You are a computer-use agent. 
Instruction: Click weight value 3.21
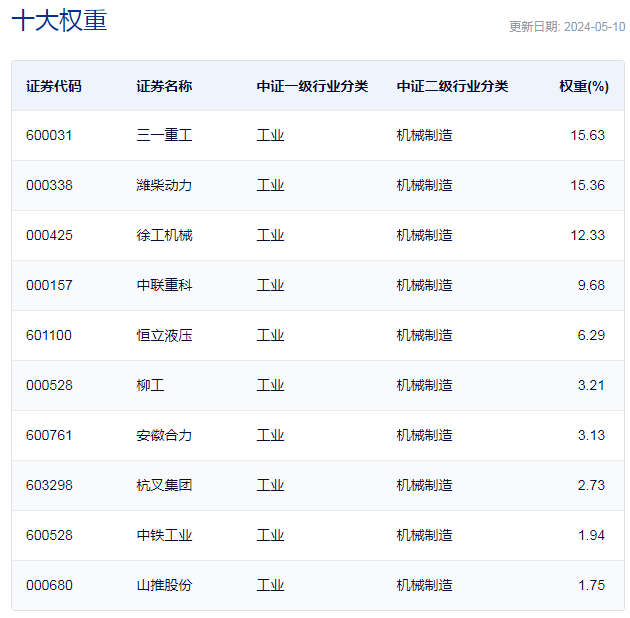(x=591, y=385)
